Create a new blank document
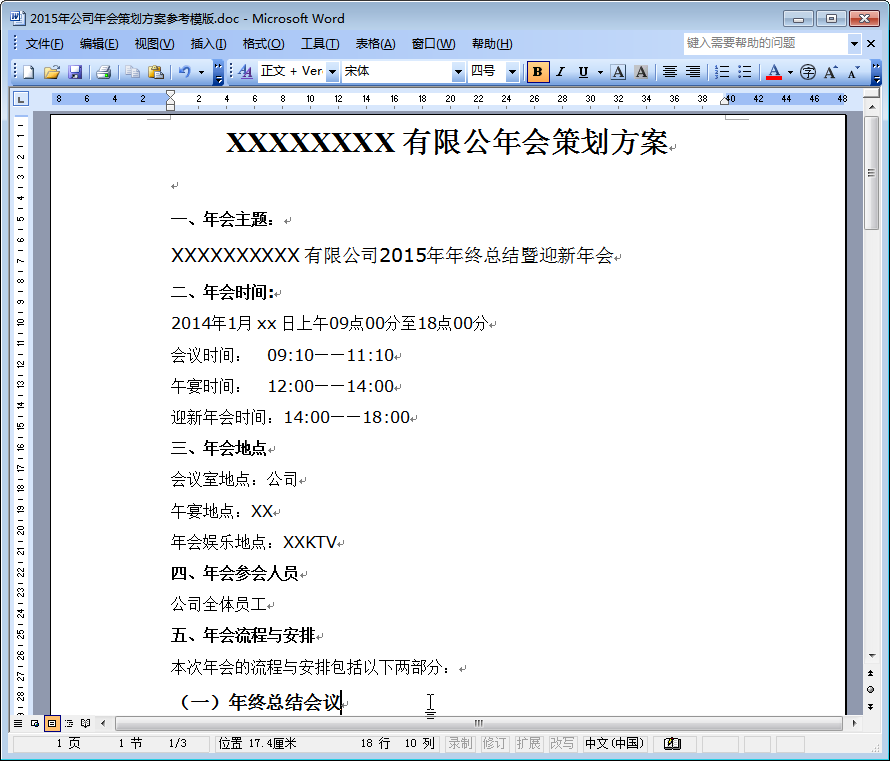The height and width of the screenshot is (761, 890). pos(27,71)
